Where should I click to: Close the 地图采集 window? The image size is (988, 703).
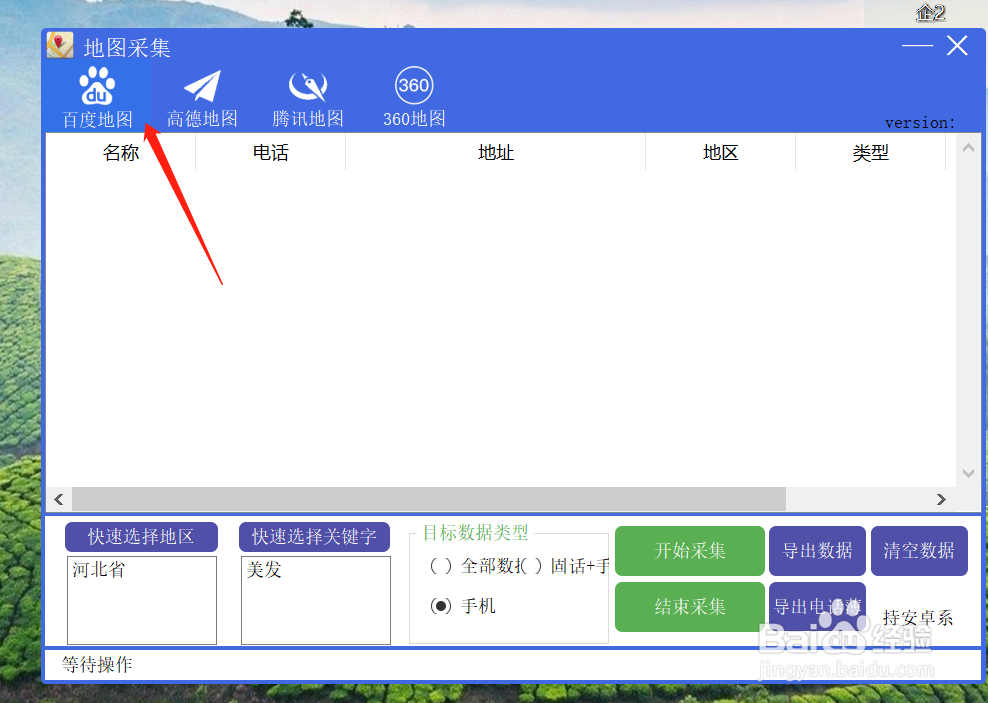(x=957, y=45)
